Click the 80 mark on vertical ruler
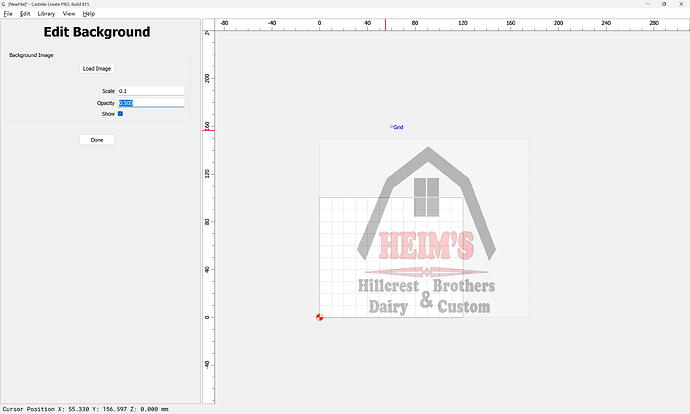 pyautogui.click(x=207, y=222)
